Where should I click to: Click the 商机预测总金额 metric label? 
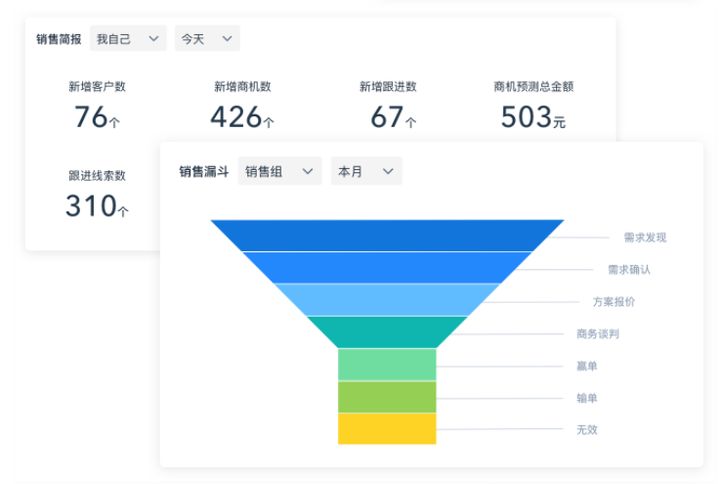click(533, 86)
